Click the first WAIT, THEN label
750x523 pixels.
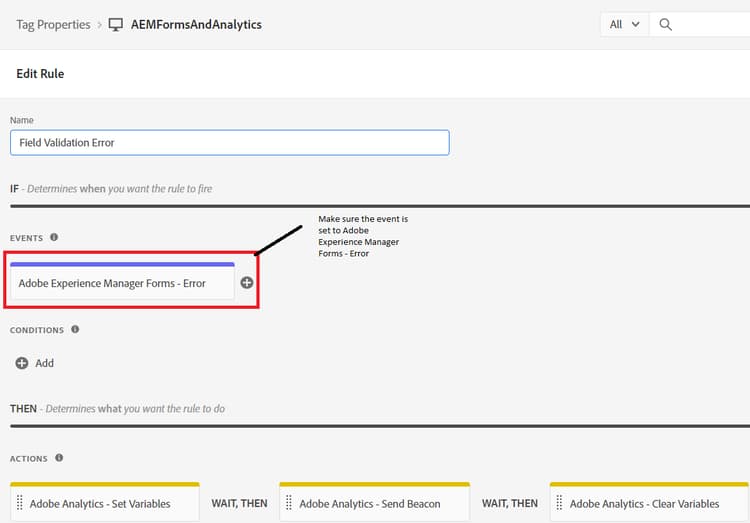click(240, 503)
